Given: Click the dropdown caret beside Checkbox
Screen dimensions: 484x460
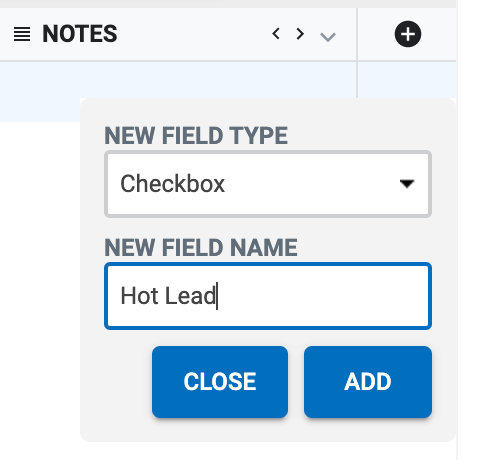Looking at the screenshot, I should (x=407, y=184).
